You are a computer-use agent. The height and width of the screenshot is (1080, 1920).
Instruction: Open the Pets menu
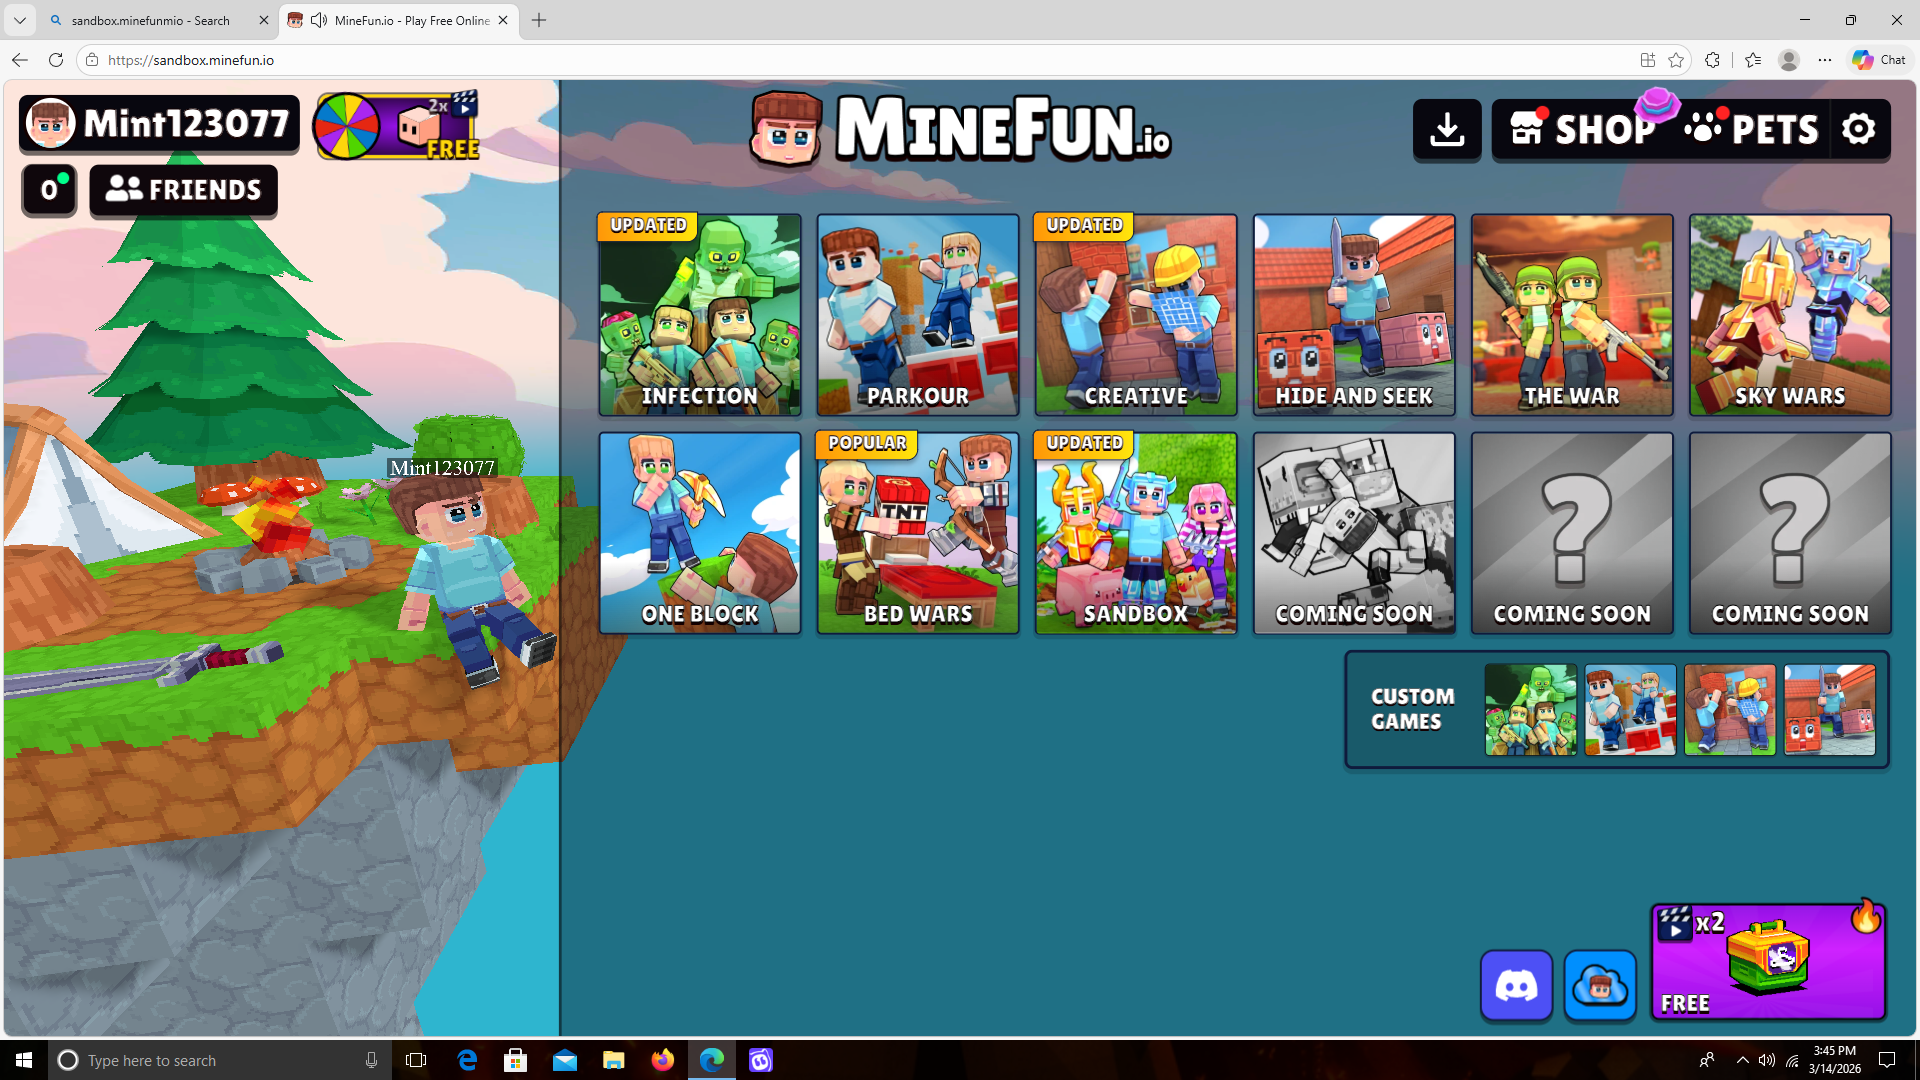[x=1752, y=129]
